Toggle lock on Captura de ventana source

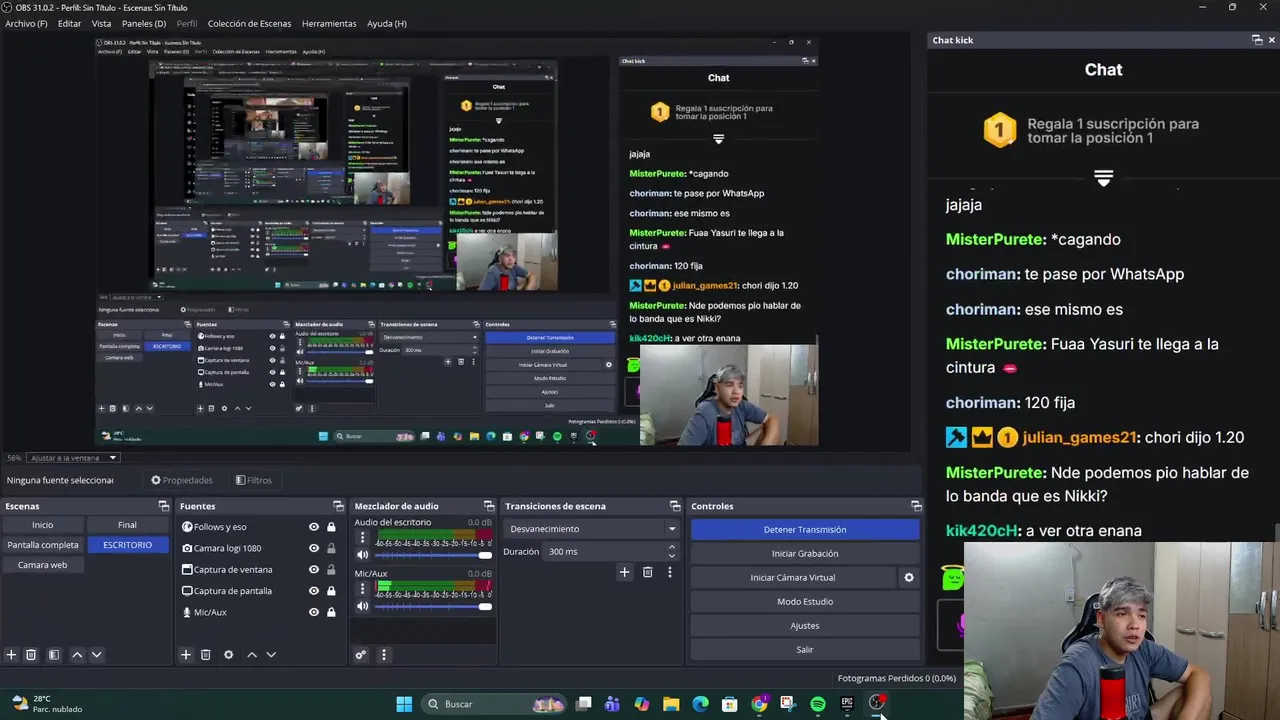(x=331, y=569)
